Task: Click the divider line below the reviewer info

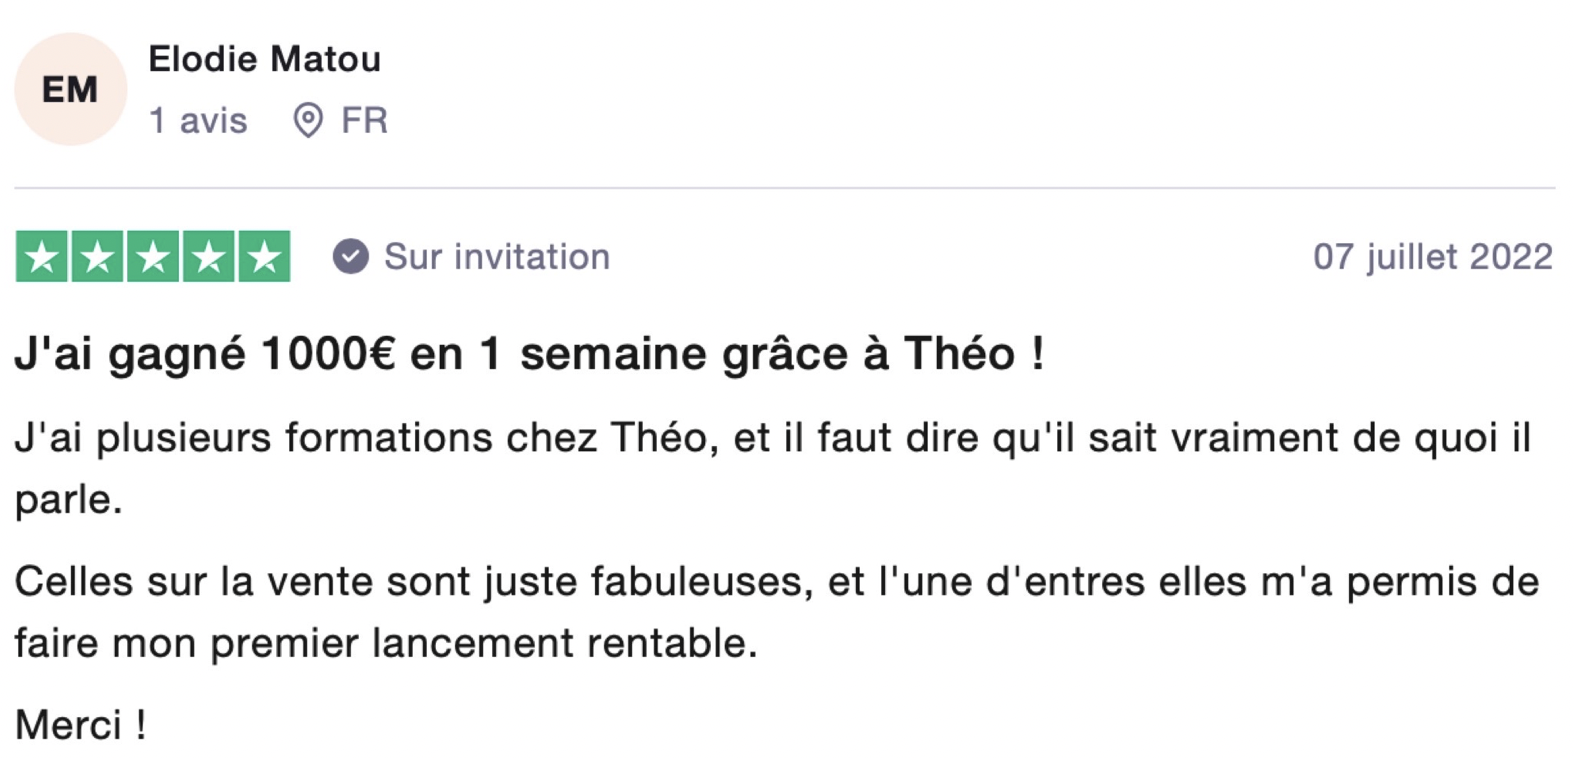Action: coord(784,187)
